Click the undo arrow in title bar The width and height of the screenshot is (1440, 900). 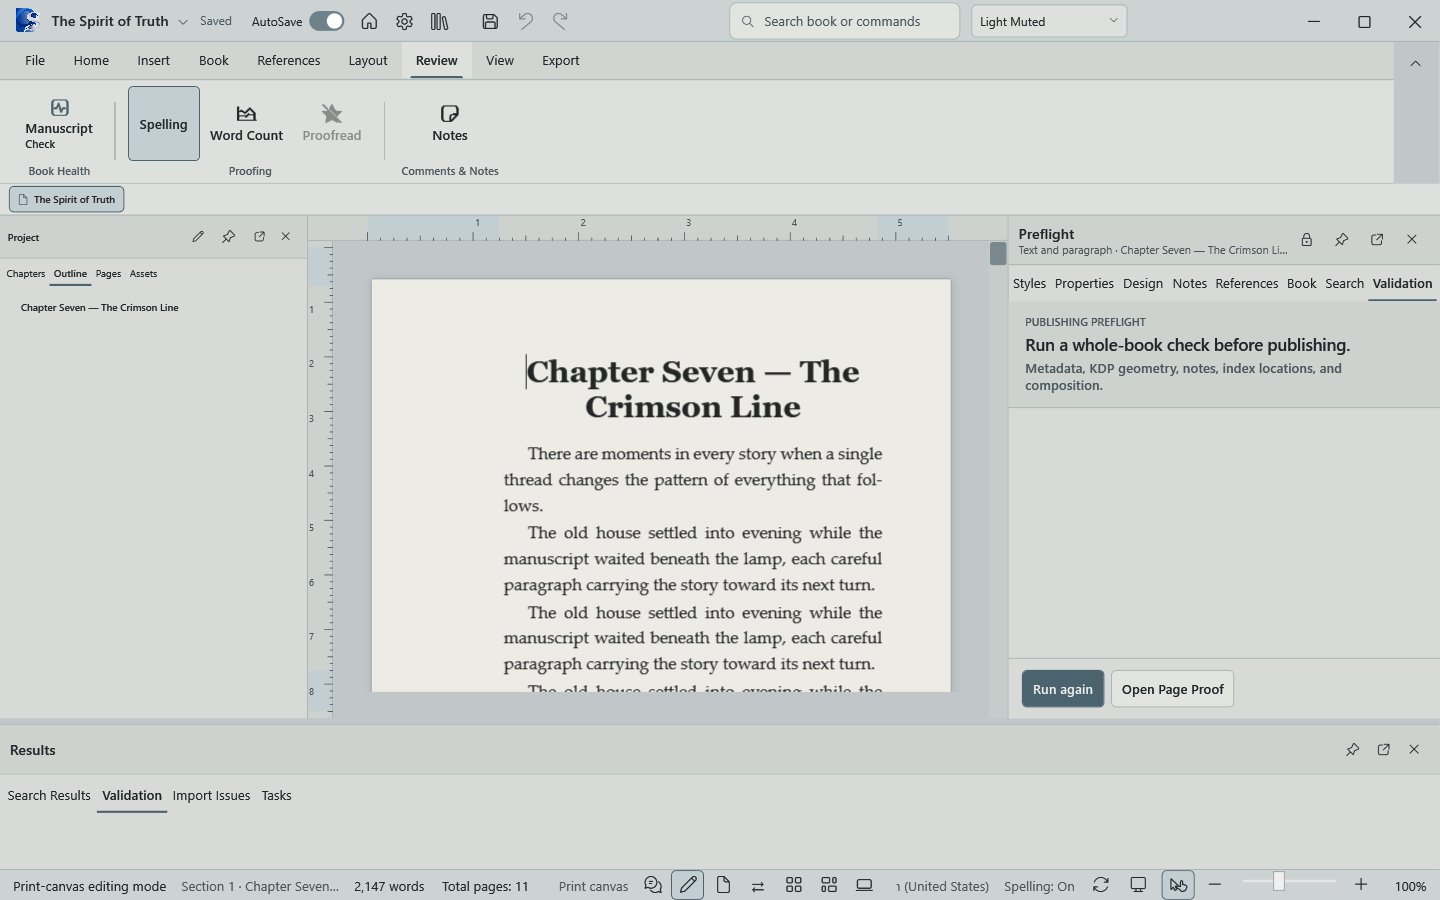(525, 21)
